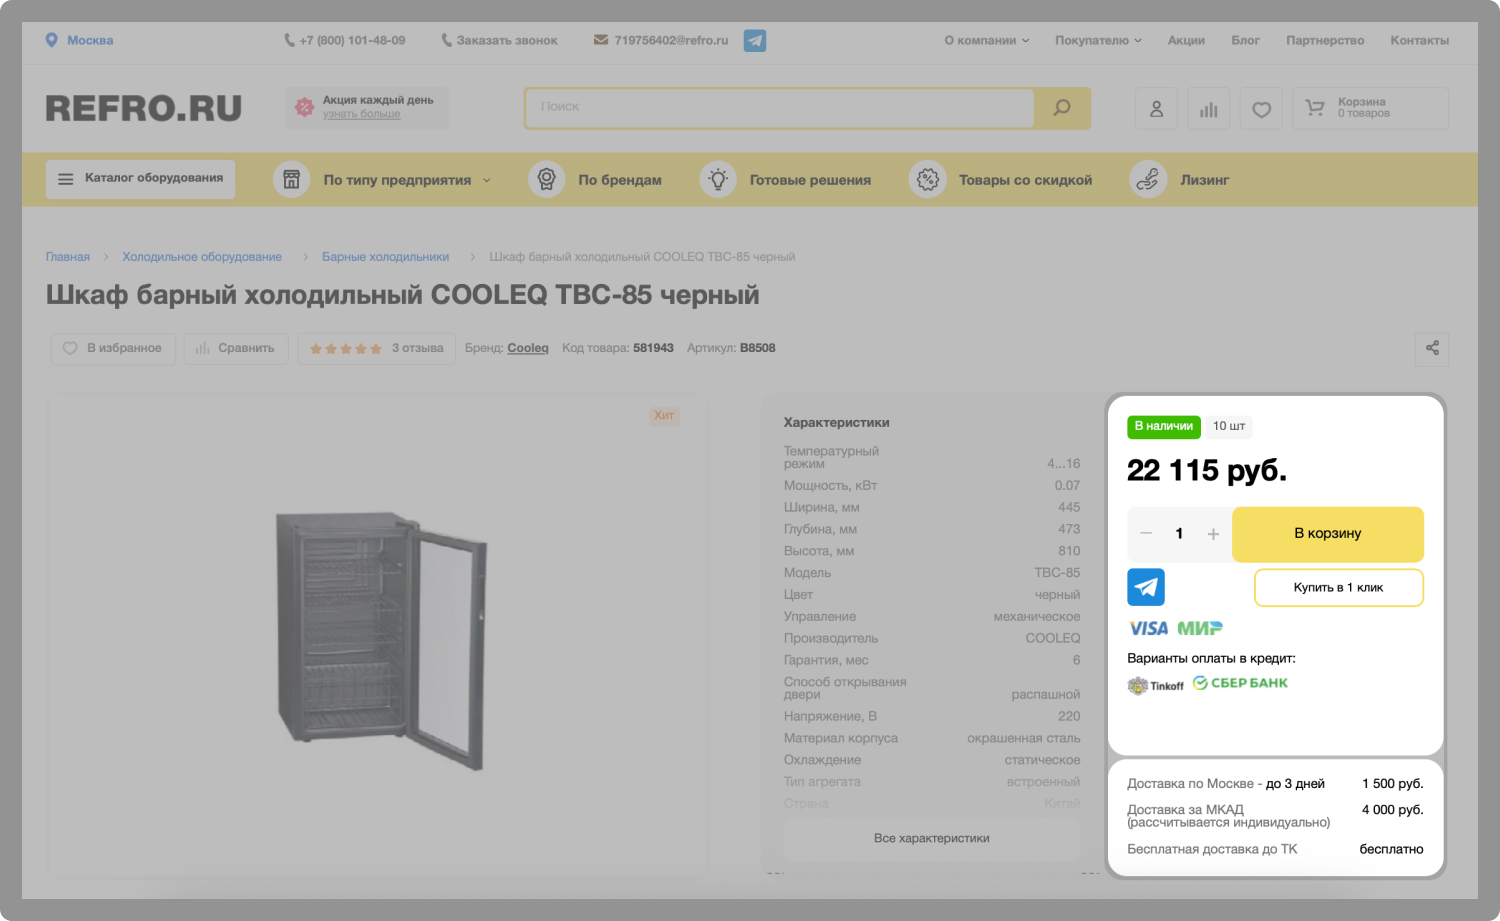Screen dimensions: 1500x921
Task: Click the Москва location pin
Action: 52,40
